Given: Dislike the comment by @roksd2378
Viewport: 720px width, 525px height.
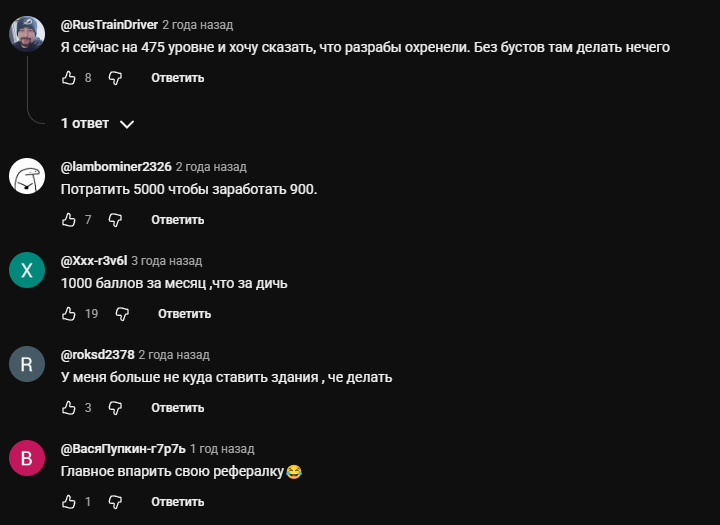Looking at the screenshot, I should point(115,407).
